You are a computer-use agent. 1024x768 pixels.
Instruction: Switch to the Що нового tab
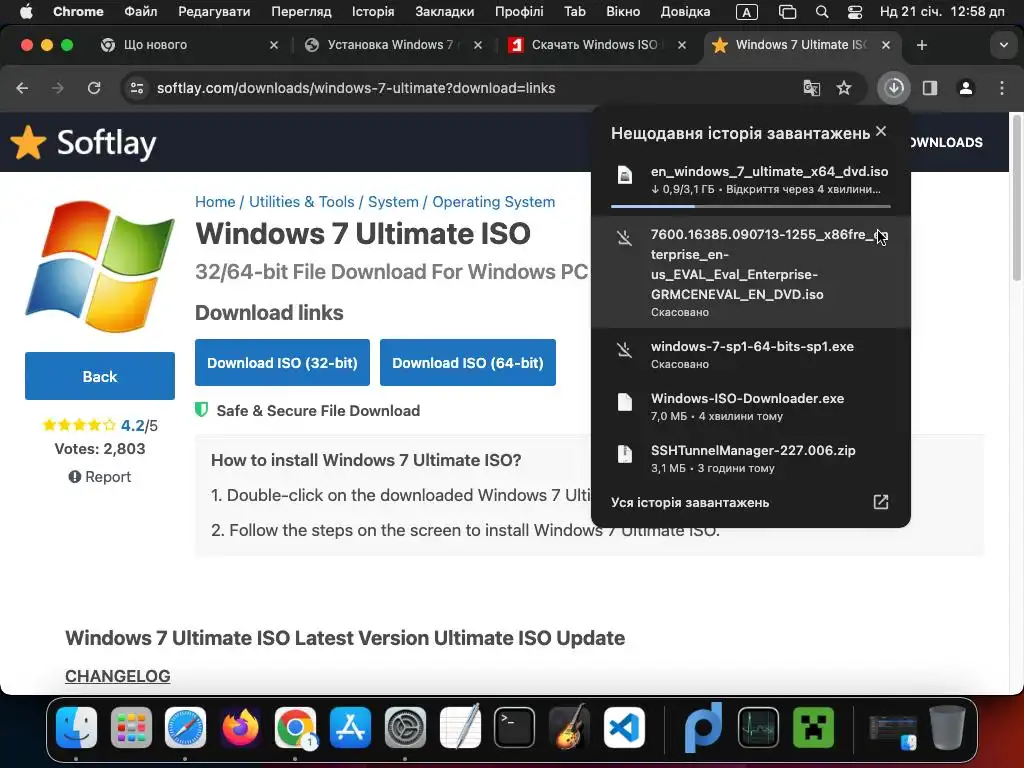pos(189,45)
